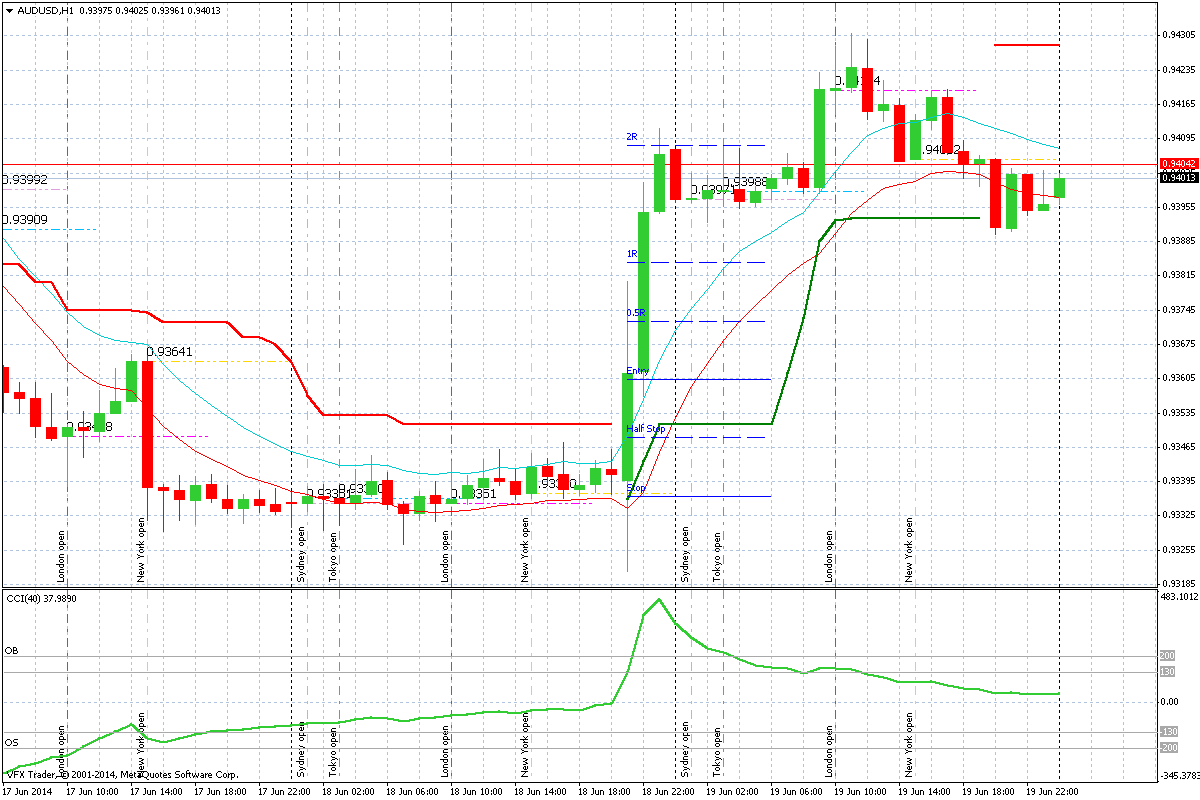
Task: Select the 0.93641 price label
Action: [169, 352]
